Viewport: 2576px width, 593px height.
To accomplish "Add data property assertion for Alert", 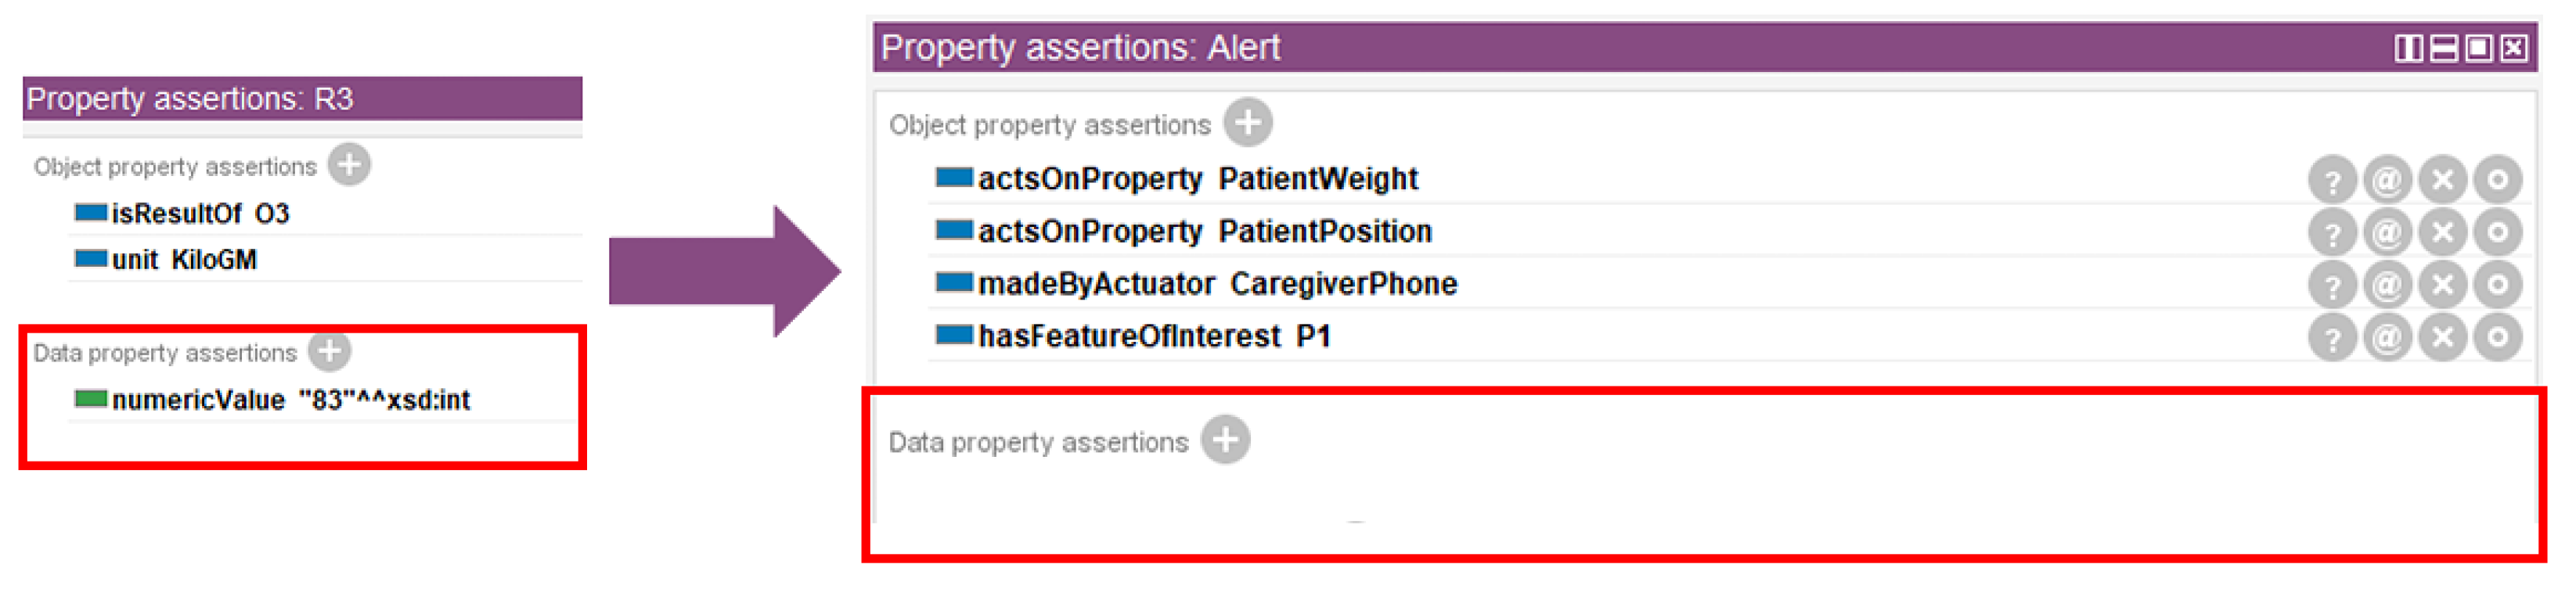I will 1225,440.
